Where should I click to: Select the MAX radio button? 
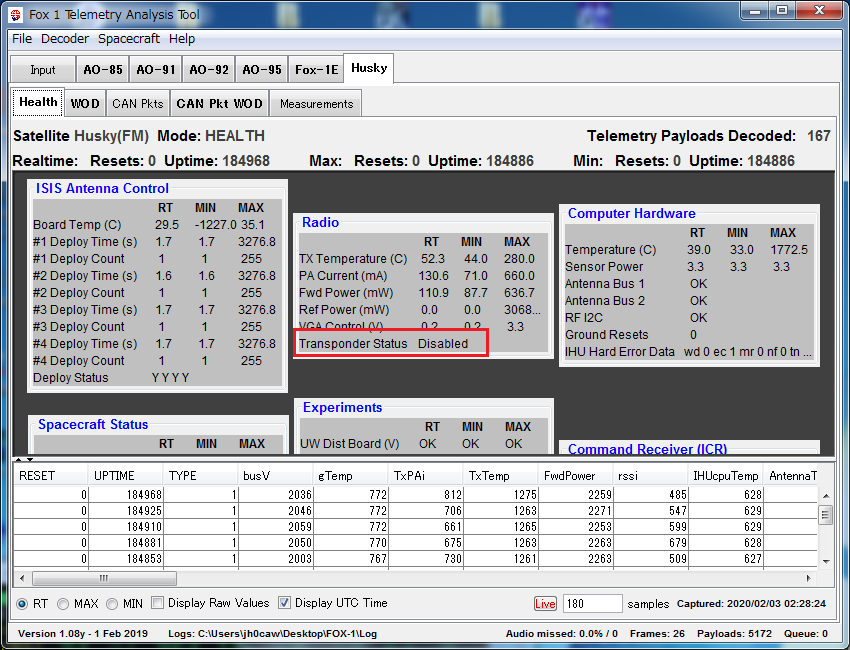click(63, 604)
